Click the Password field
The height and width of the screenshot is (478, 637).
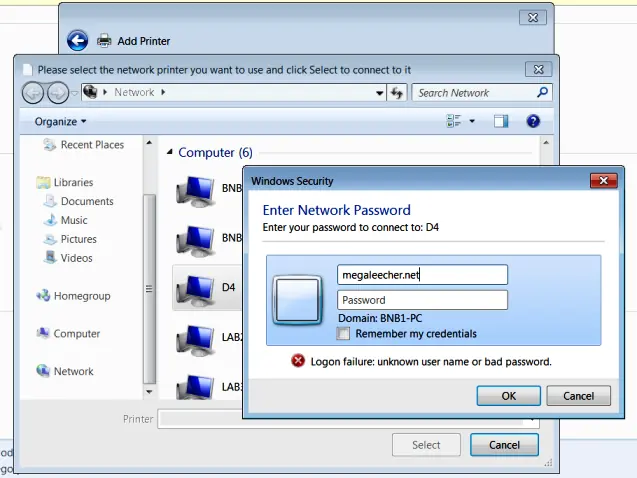422,300
